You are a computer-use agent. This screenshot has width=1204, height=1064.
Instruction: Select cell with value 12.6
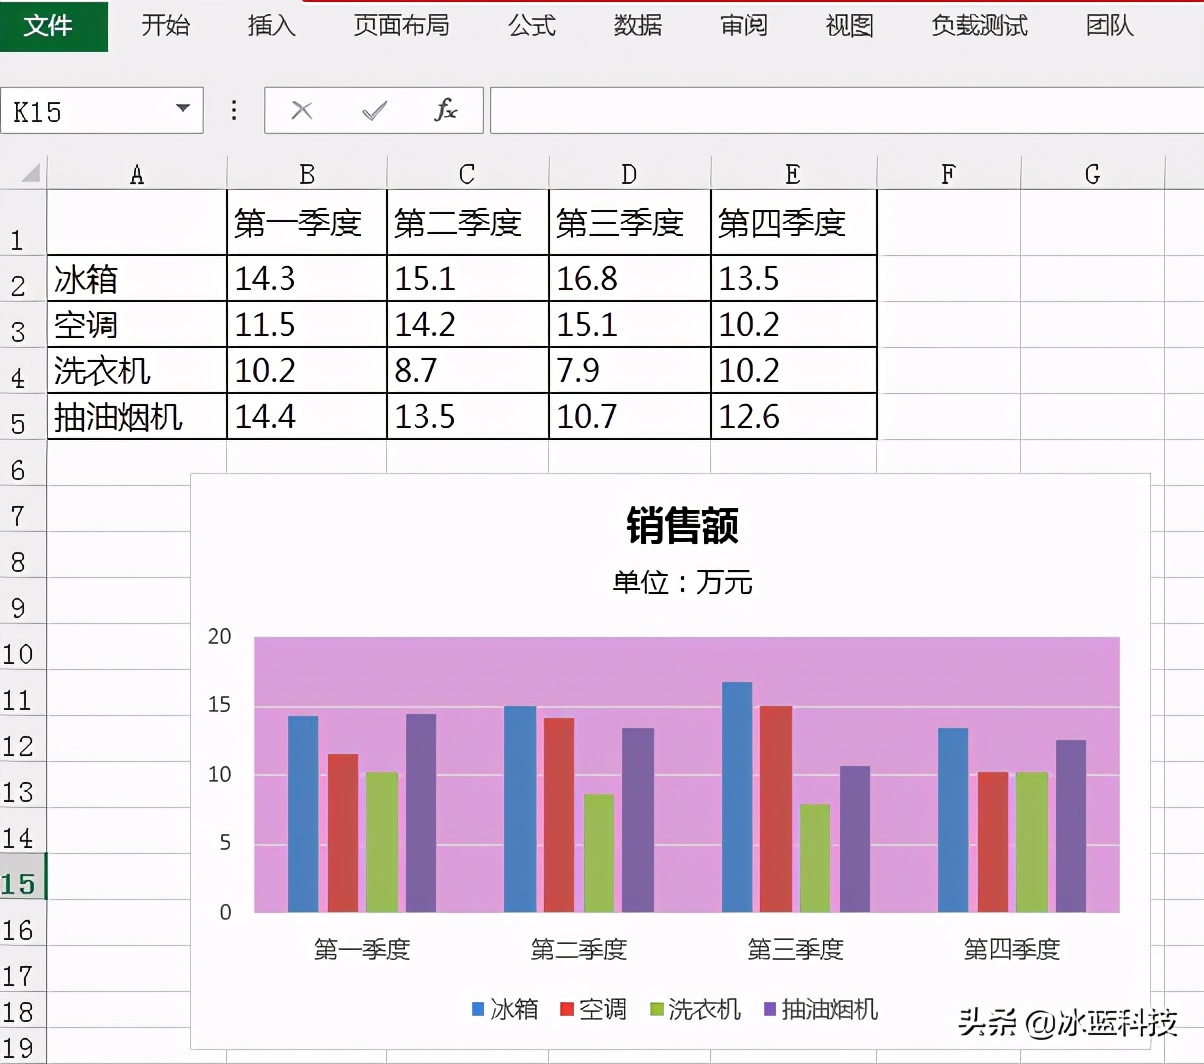(x=794, y=416)
